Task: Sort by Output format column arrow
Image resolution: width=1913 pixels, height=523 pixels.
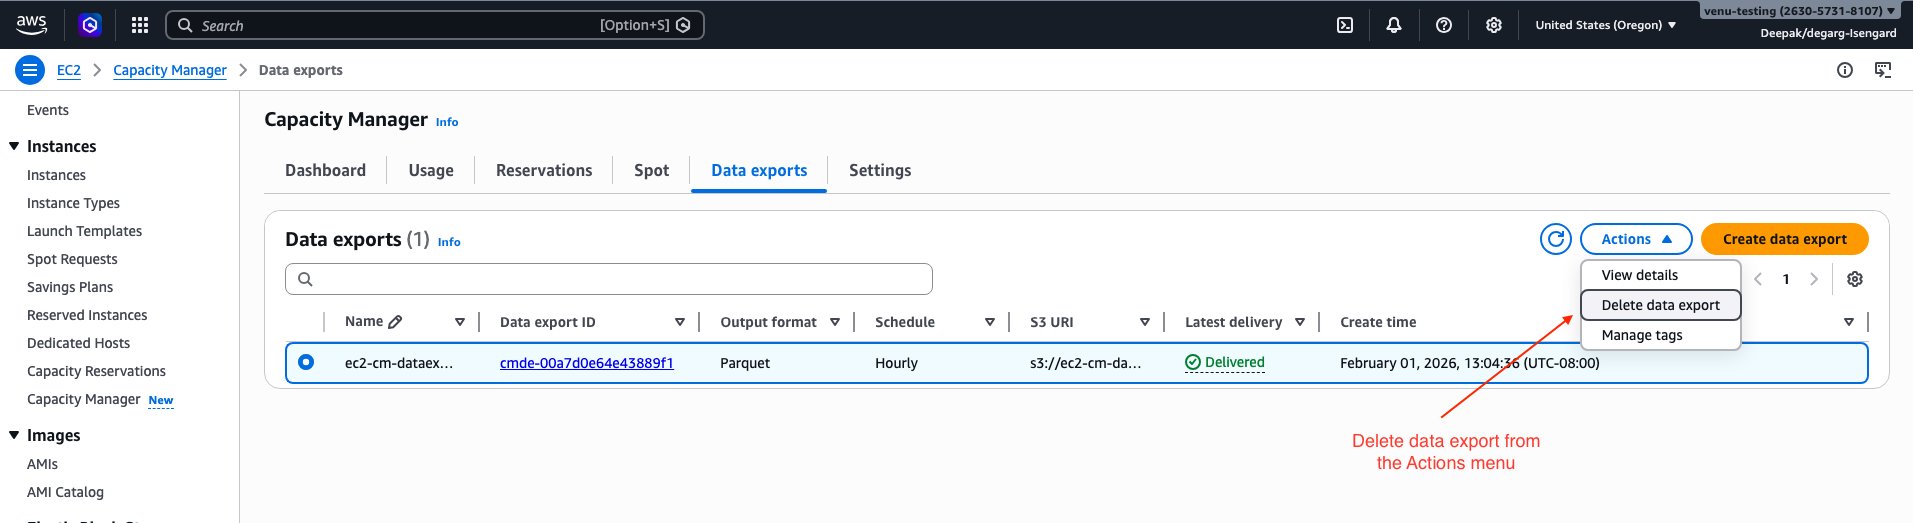Action: click(x=835, y=322)
